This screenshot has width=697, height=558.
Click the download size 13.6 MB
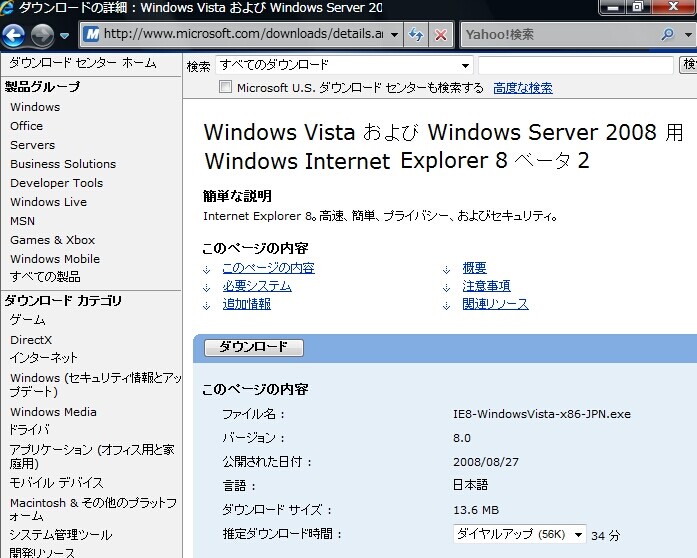(x=476, y=510)
